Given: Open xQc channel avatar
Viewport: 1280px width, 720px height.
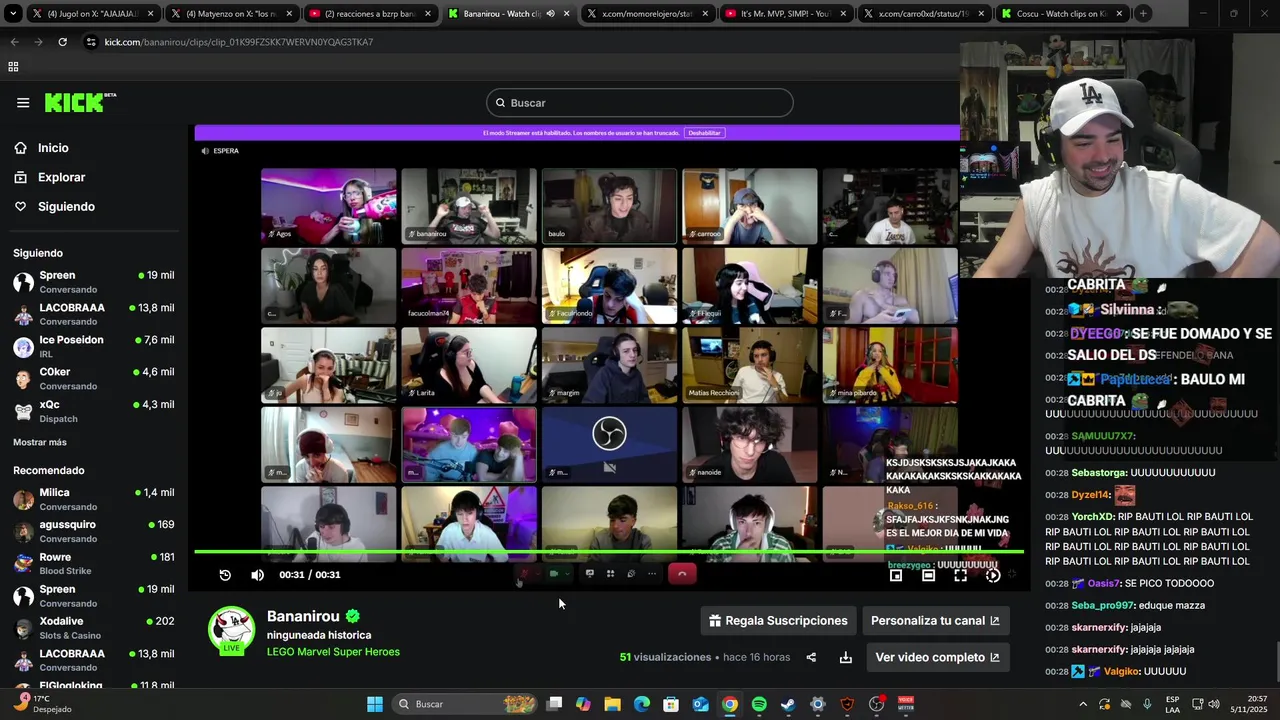Looking at the screenshot, I should pos(23,411).
